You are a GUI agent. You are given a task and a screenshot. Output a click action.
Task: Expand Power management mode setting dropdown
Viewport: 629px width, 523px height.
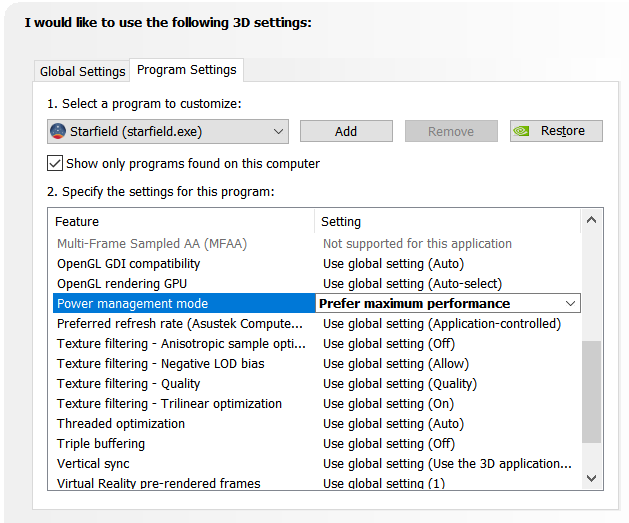tap(570, 303)
